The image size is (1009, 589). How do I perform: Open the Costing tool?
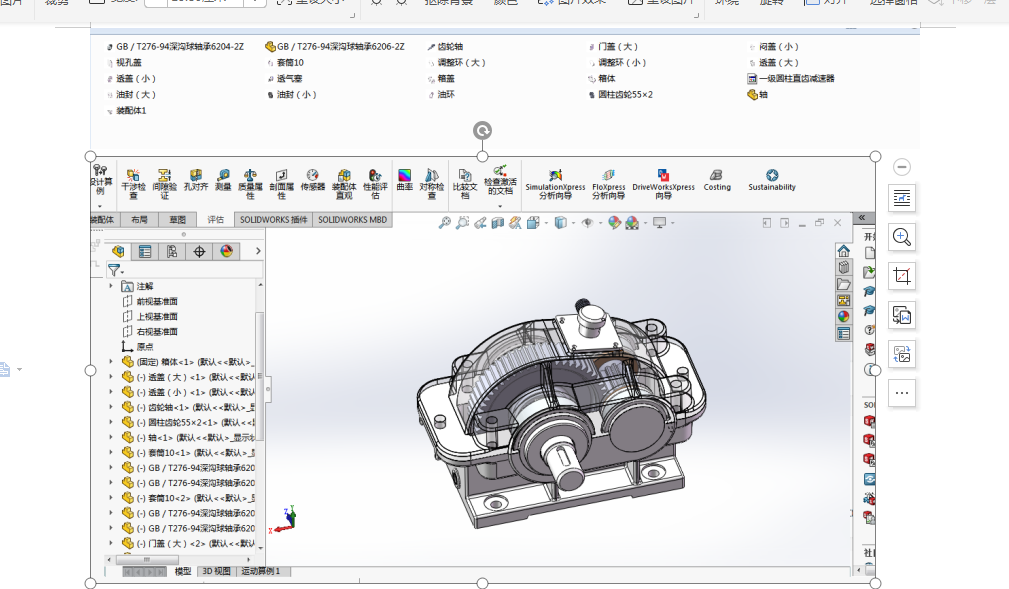(717, 179)
